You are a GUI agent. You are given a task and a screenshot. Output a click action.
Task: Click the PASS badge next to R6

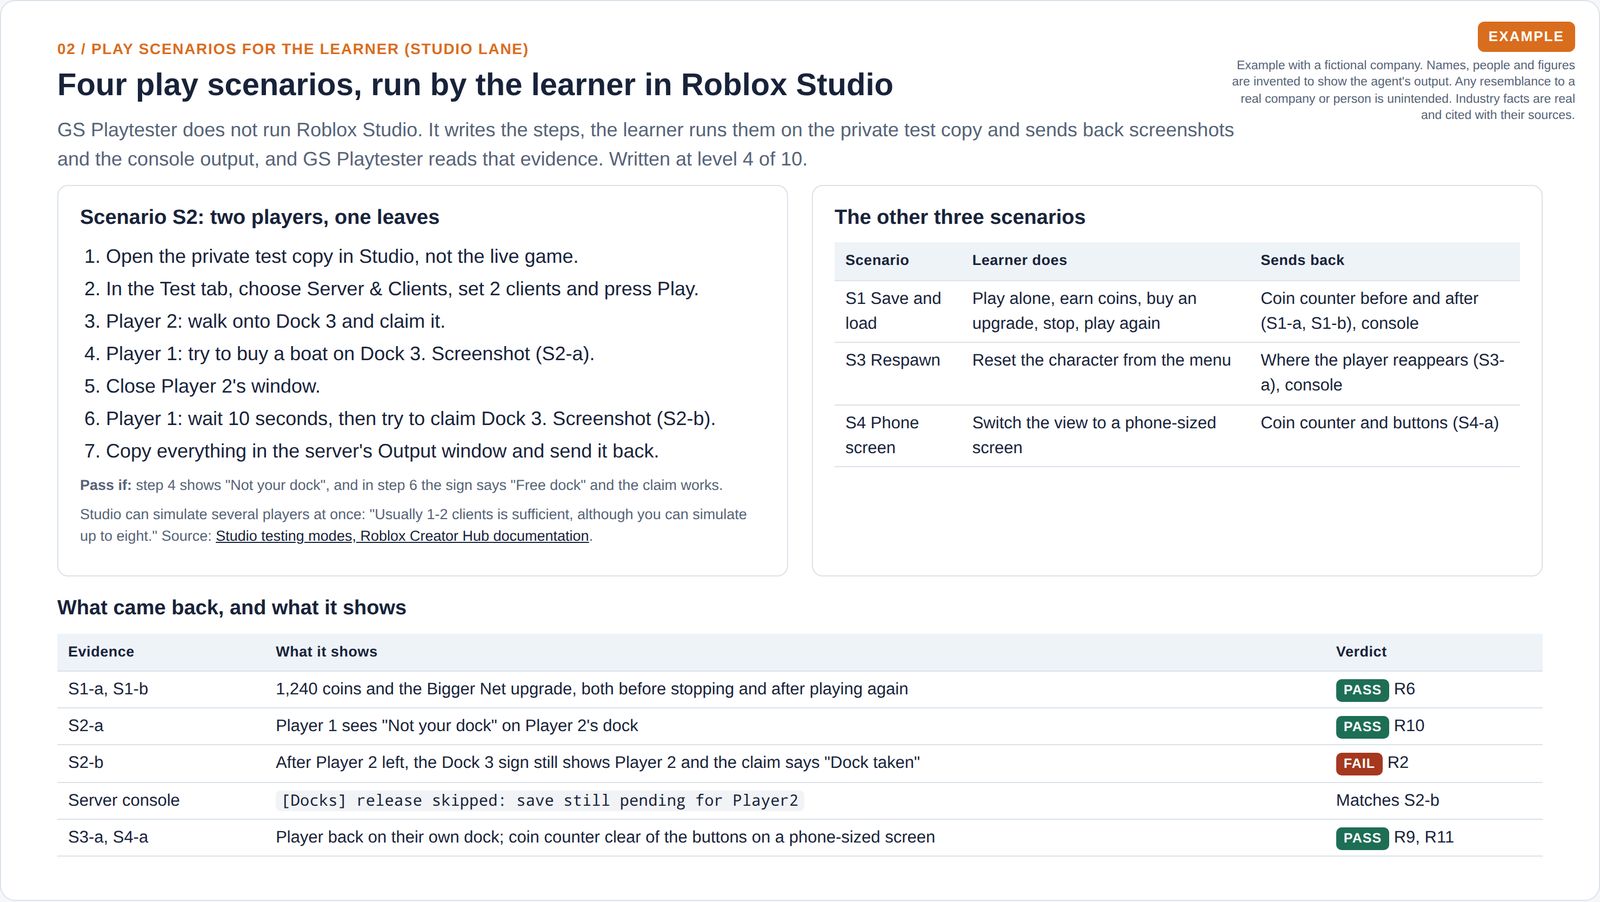[x=1362, y=690]
